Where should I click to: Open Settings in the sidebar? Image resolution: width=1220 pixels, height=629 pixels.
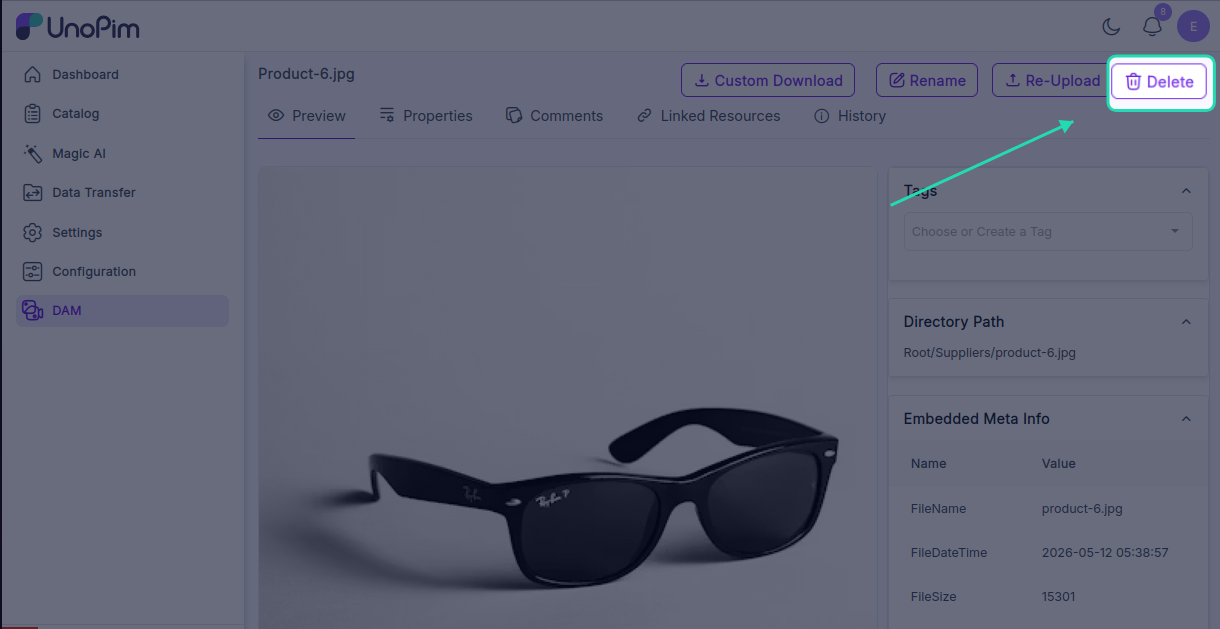(x=122, y=232)
